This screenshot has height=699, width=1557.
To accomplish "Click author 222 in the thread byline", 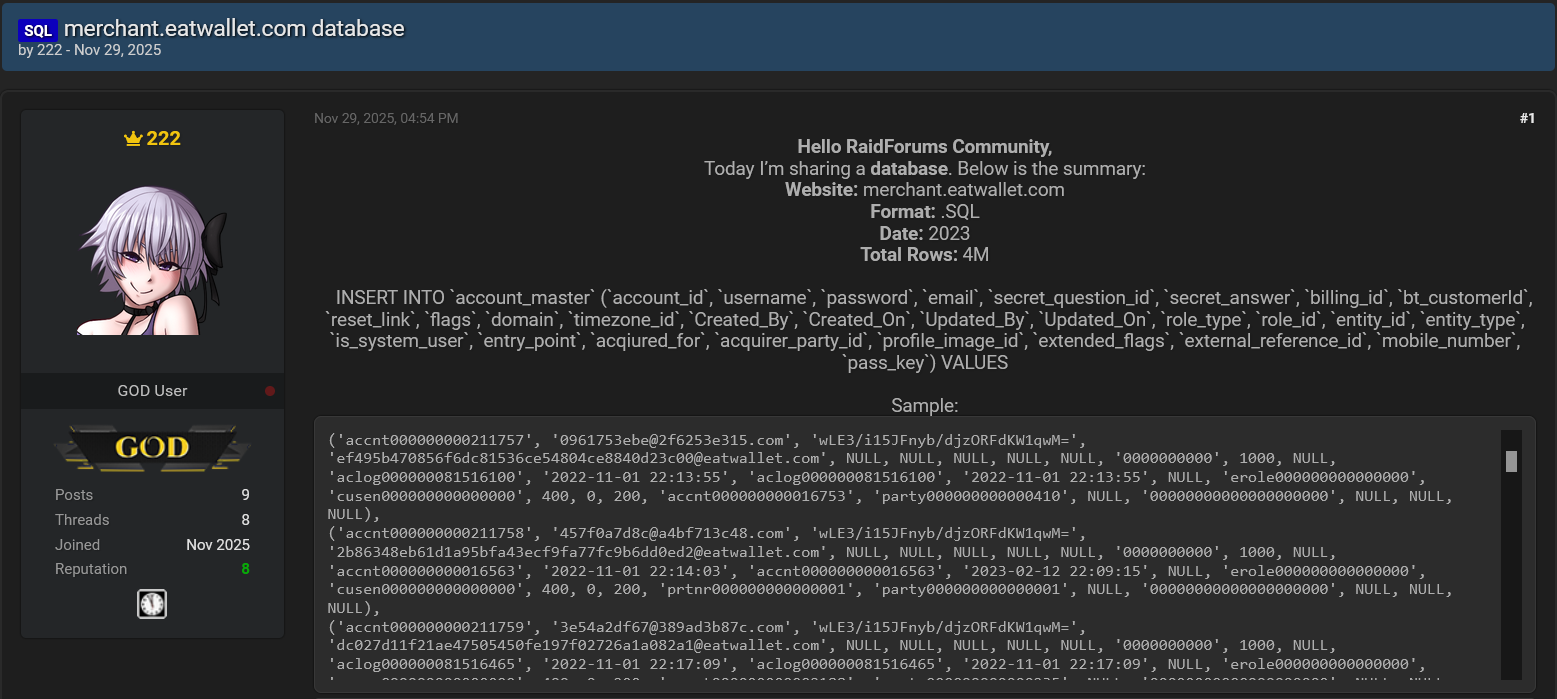I will point(49,50).
